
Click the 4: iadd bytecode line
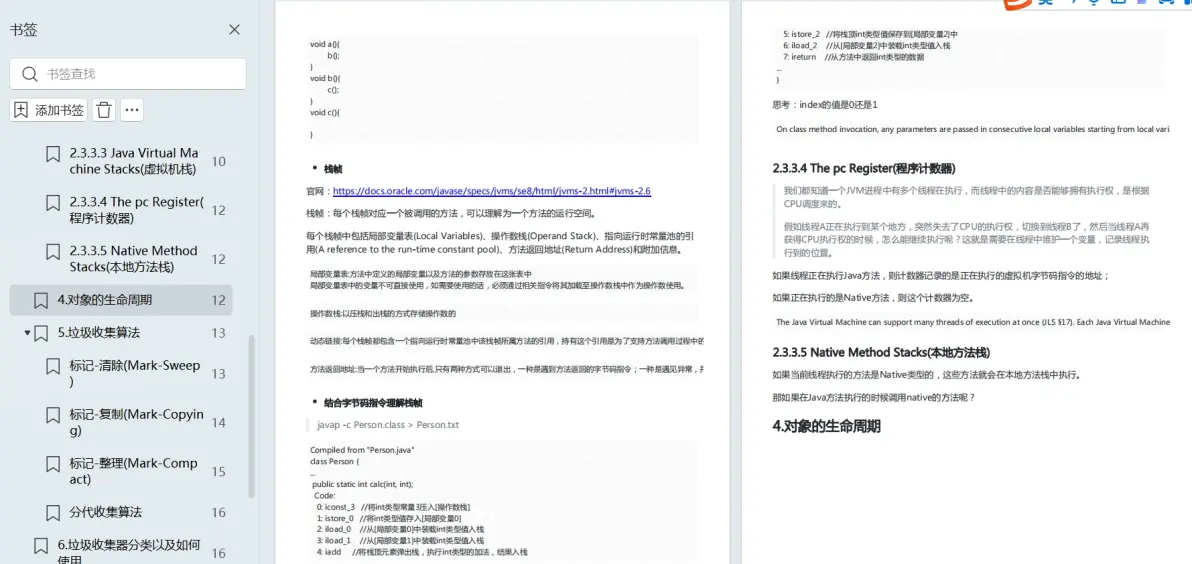tap(422, 552)
